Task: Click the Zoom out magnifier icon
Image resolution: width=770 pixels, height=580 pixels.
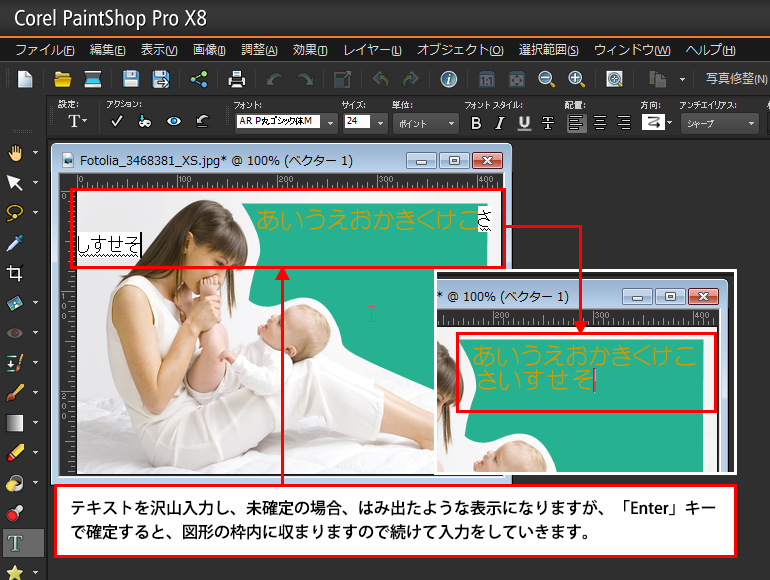Action: 546,79
